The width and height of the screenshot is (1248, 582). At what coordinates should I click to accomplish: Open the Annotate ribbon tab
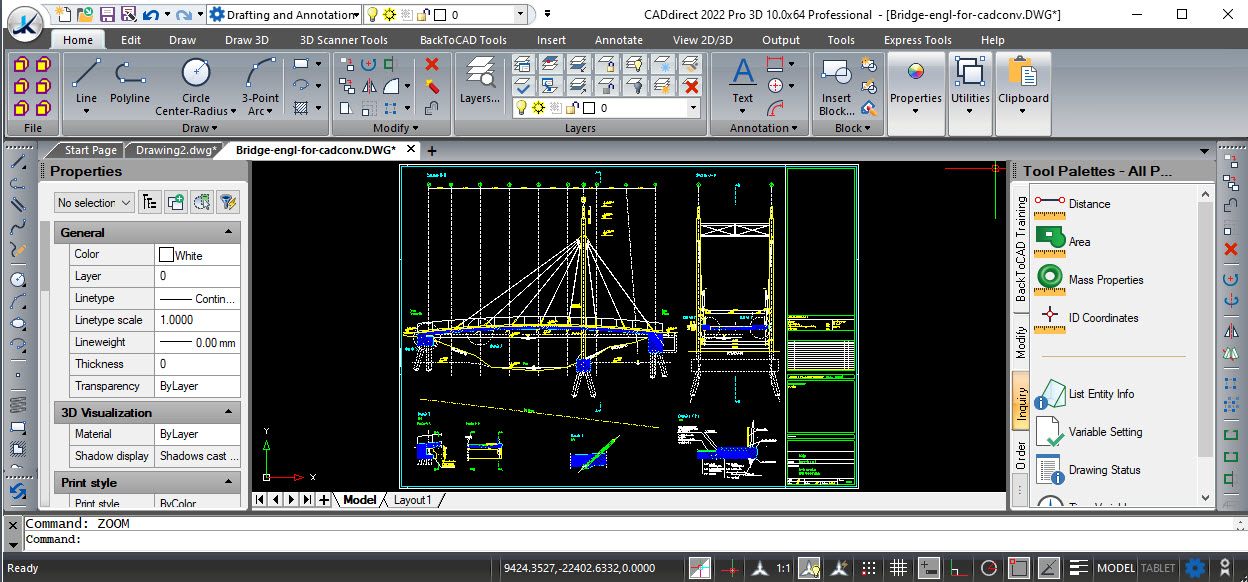tap(618, 40)
